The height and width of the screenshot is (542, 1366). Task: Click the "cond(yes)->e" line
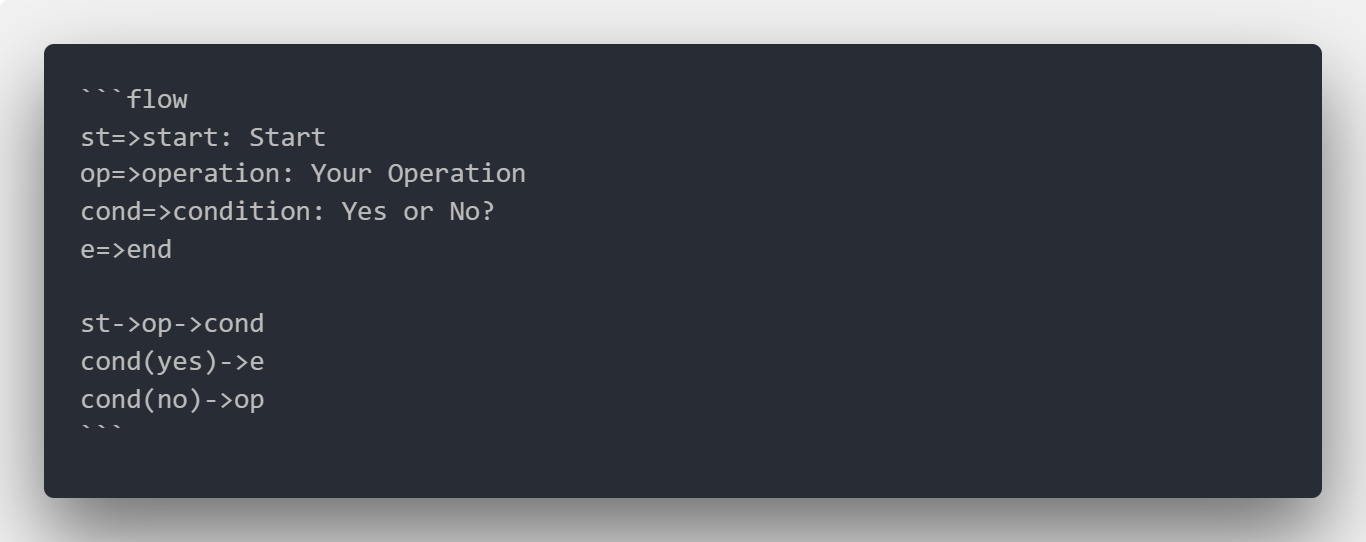[x=172, y=362]
